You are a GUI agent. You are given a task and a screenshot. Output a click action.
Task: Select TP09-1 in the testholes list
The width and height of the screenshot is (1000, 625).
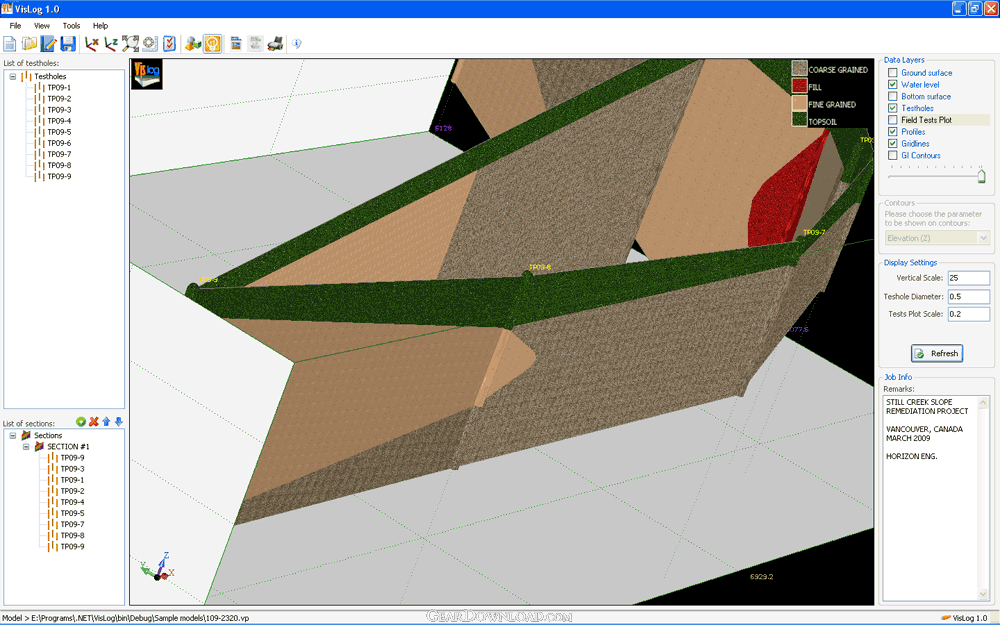pyautogui.click(x=59, y=87)
